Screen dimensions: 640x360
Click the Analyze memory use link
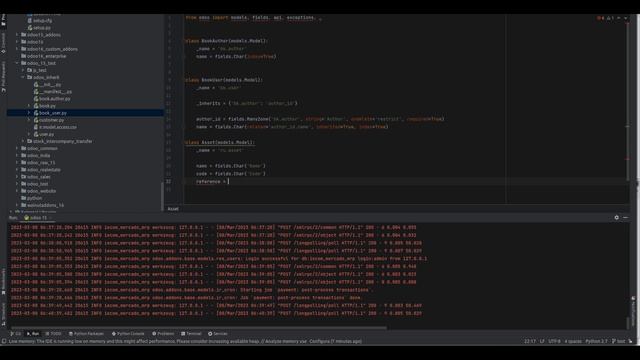coord(286,341)
